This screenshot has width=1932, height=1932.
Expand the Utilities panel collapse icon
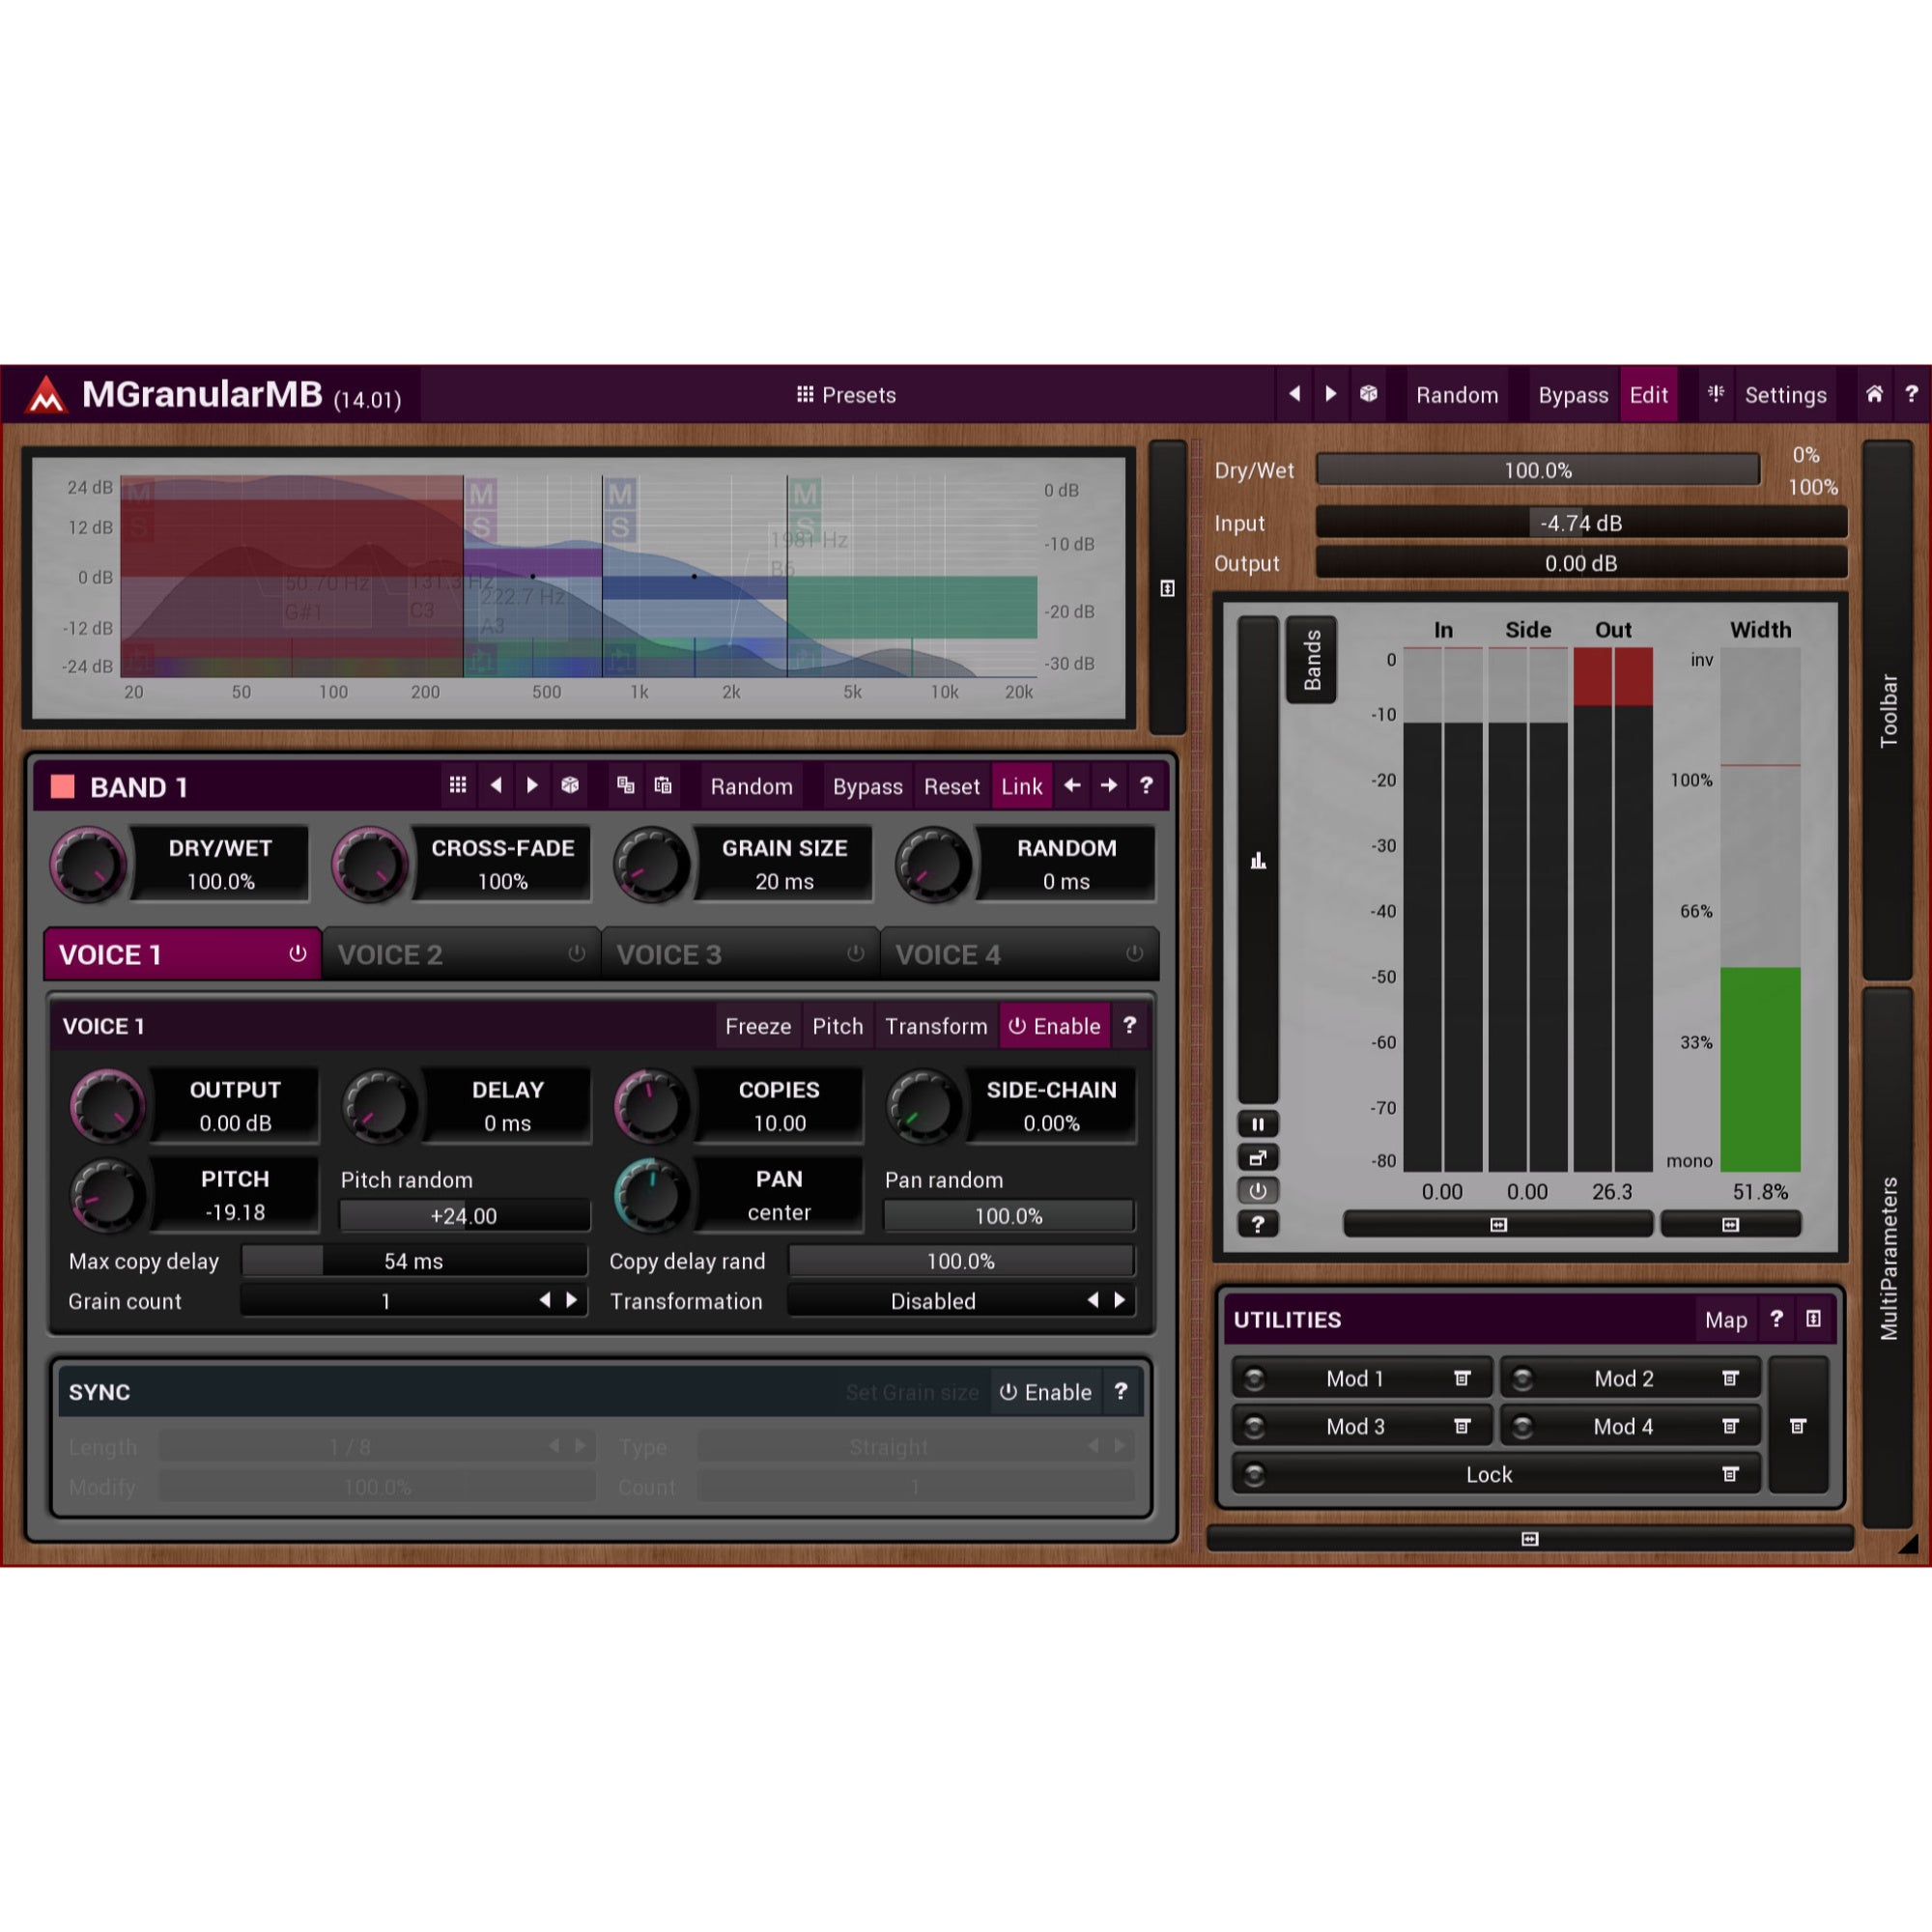click(x=1813, y=1319)
